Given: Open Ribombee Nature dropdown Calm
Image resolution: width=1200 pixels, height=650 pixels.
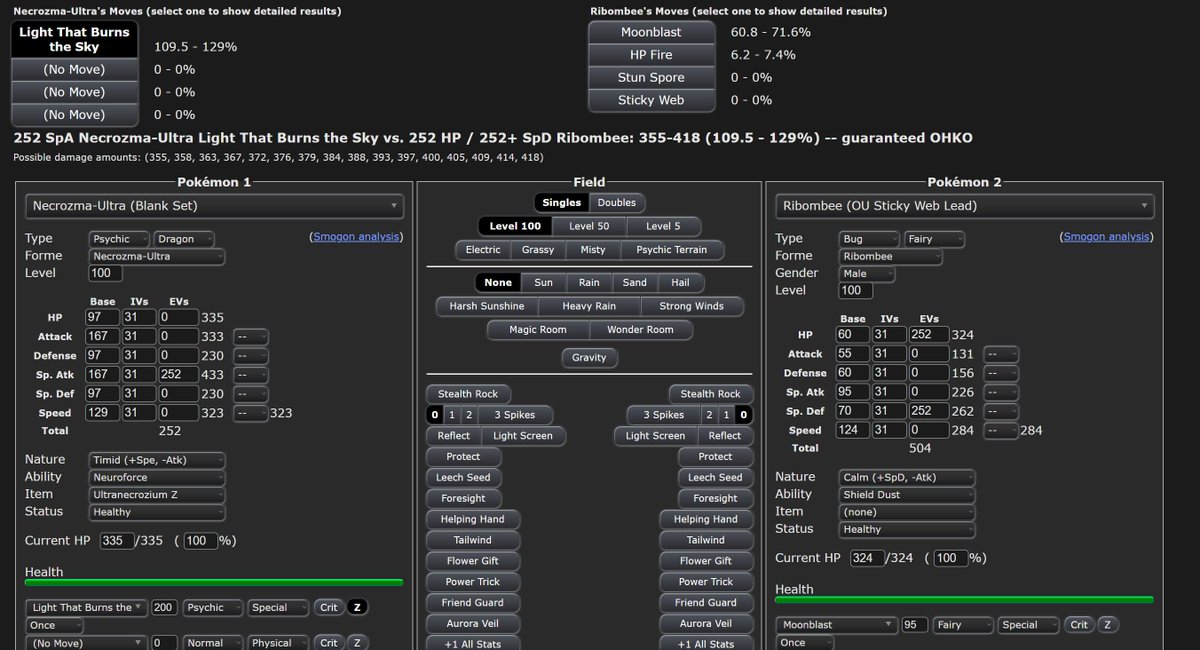Looking at the screenshot, I should coord(906,477).
